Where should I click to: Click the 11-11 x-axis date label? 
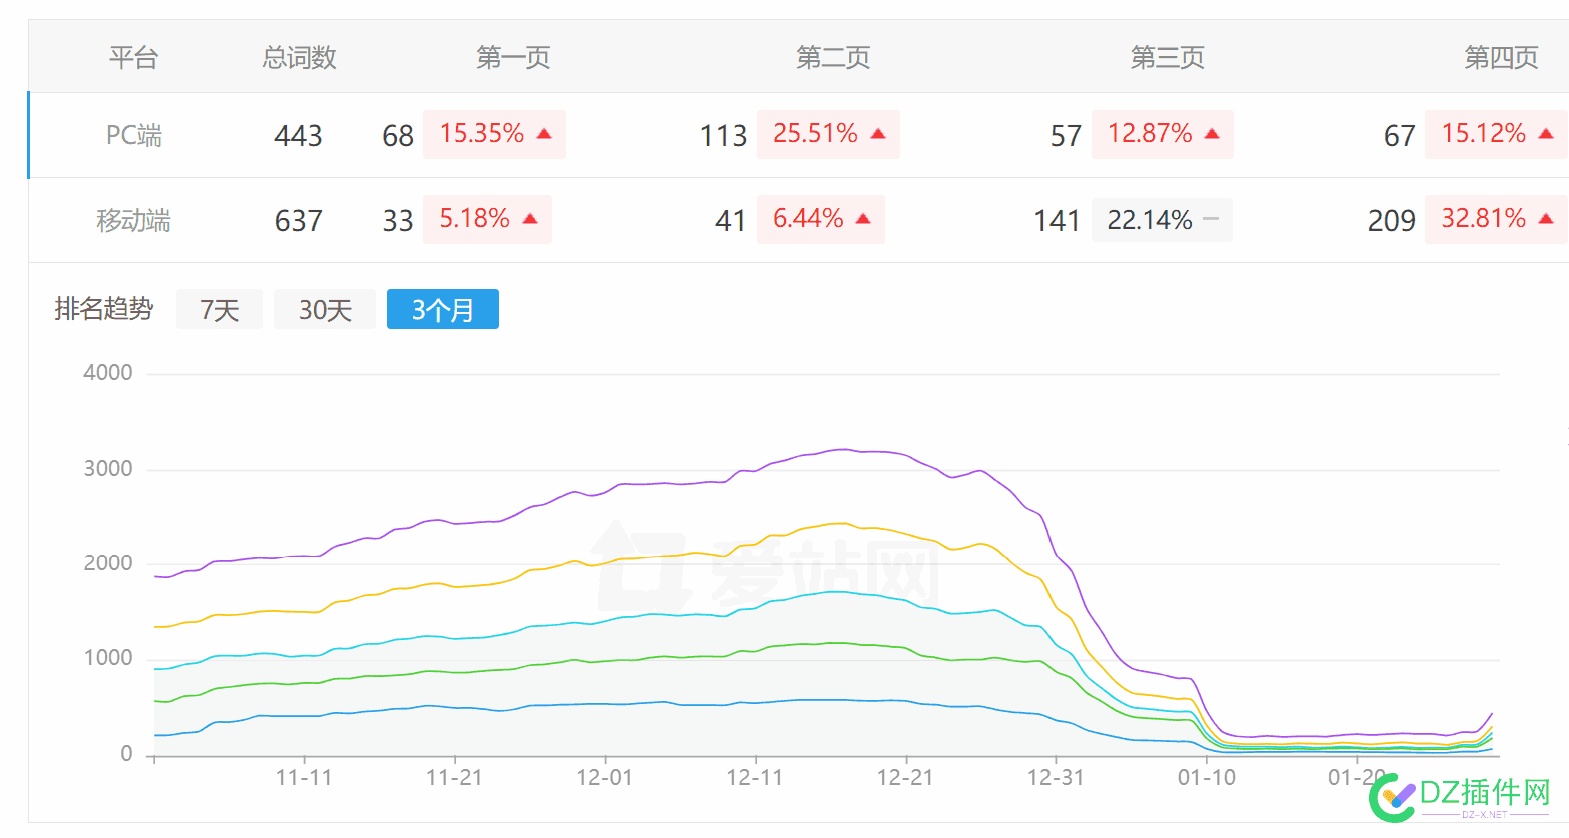point(304,777)
